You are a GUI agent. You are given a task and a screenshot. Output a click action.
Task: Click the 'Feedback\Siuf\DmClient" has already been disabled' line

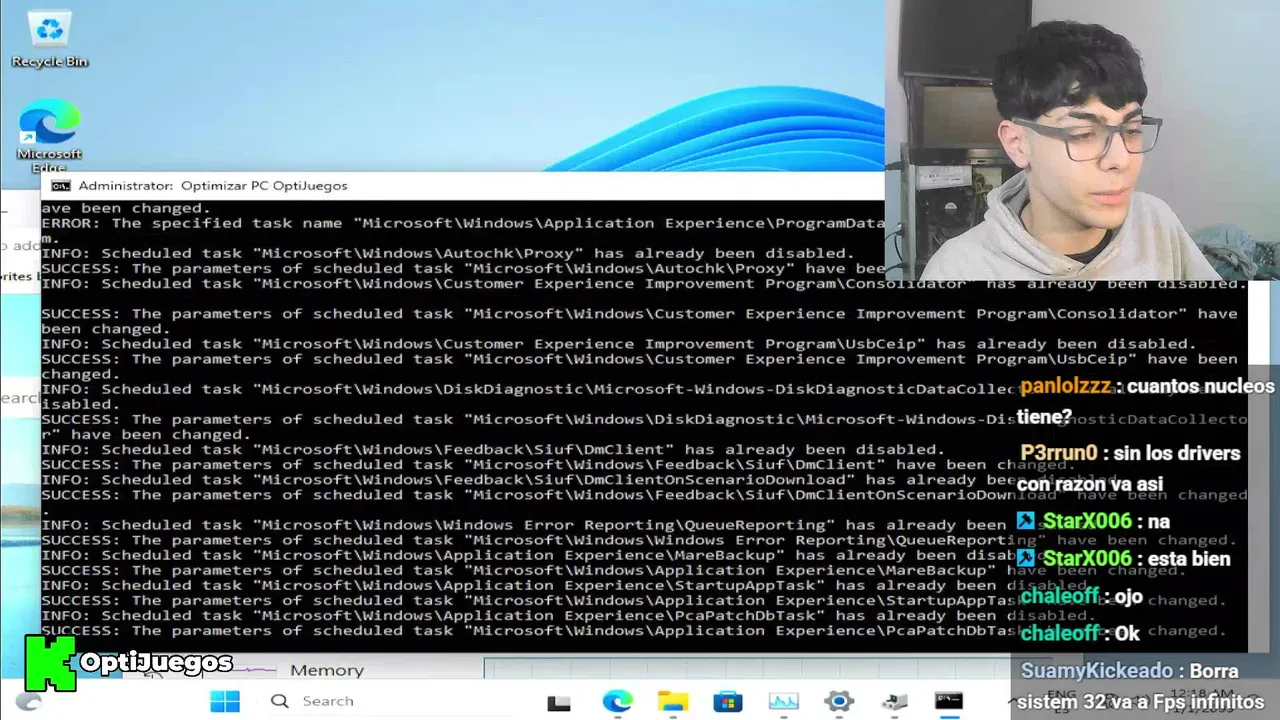[493, 449]
